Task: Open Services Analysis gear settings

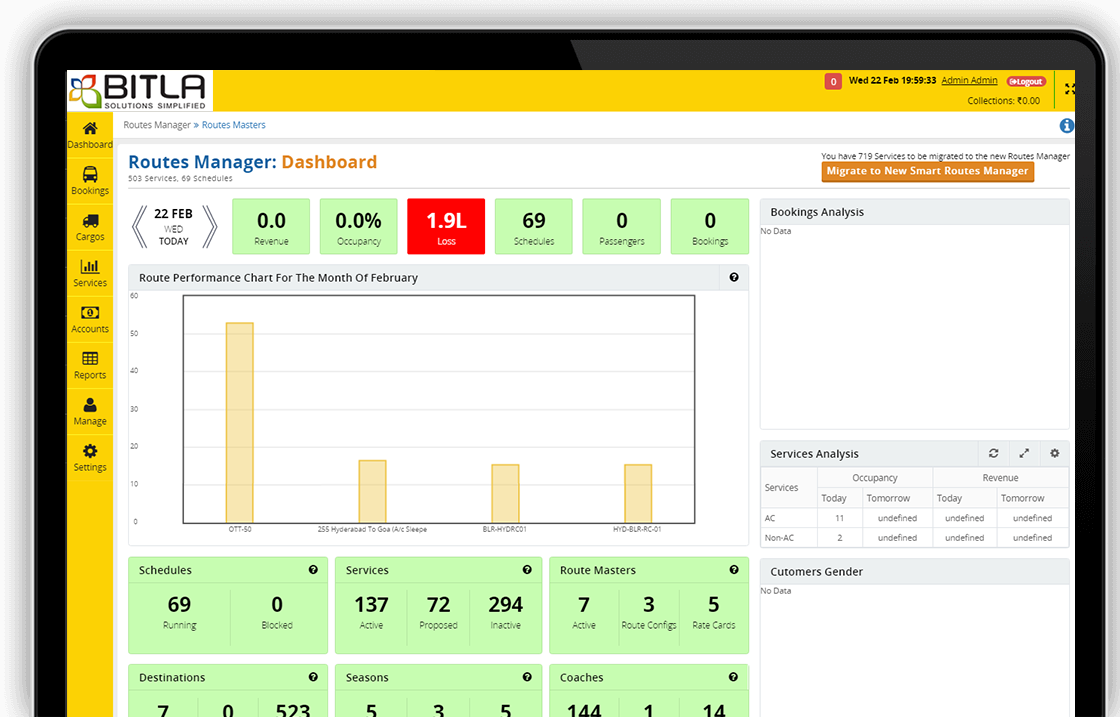Action: pyautogui.click(x=1054, y=454)
